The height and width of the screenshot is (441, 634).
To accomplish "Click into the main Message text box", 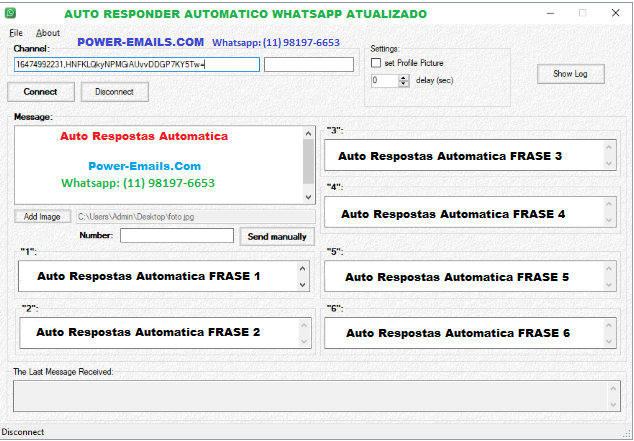I will (158, 165).
